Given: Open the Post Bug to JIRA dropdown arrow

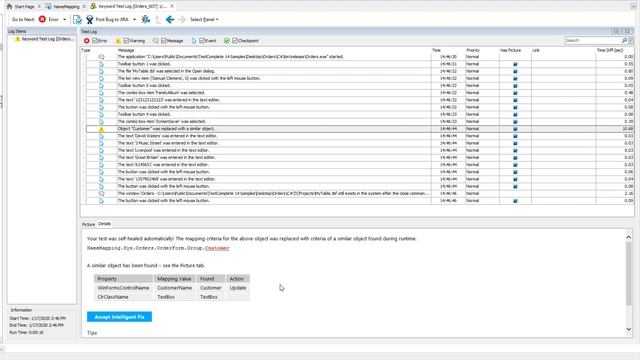Looking at the screenshot, I should (134, 20).
